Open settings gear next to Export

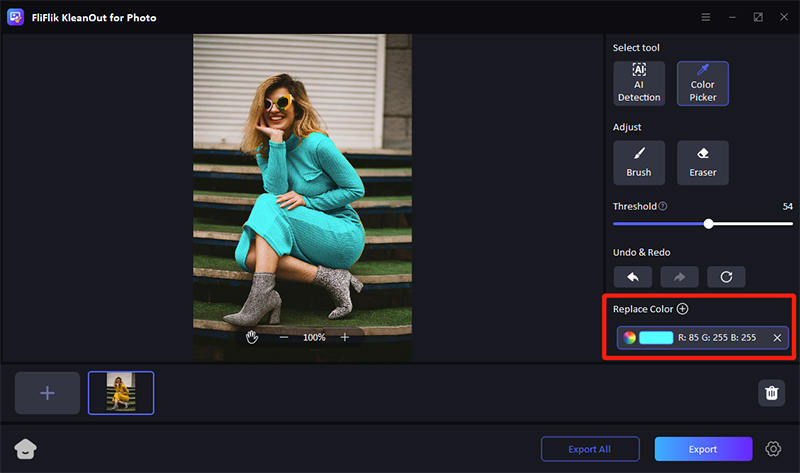[772, 449]
